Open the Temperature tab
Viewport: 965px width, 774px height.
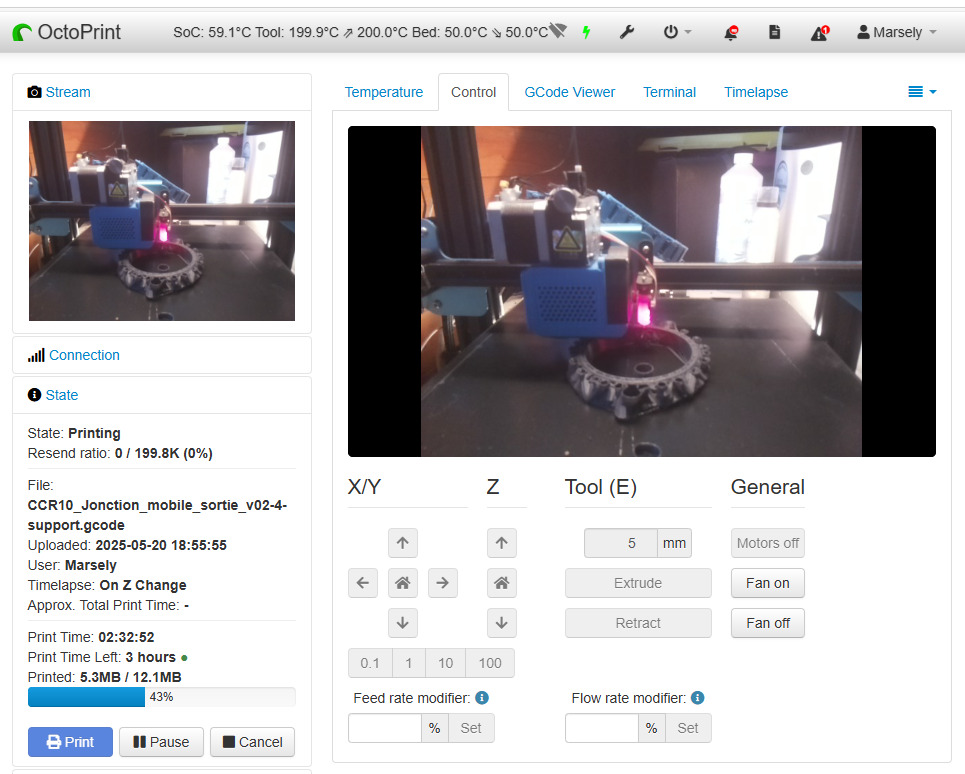coord(383,92)
